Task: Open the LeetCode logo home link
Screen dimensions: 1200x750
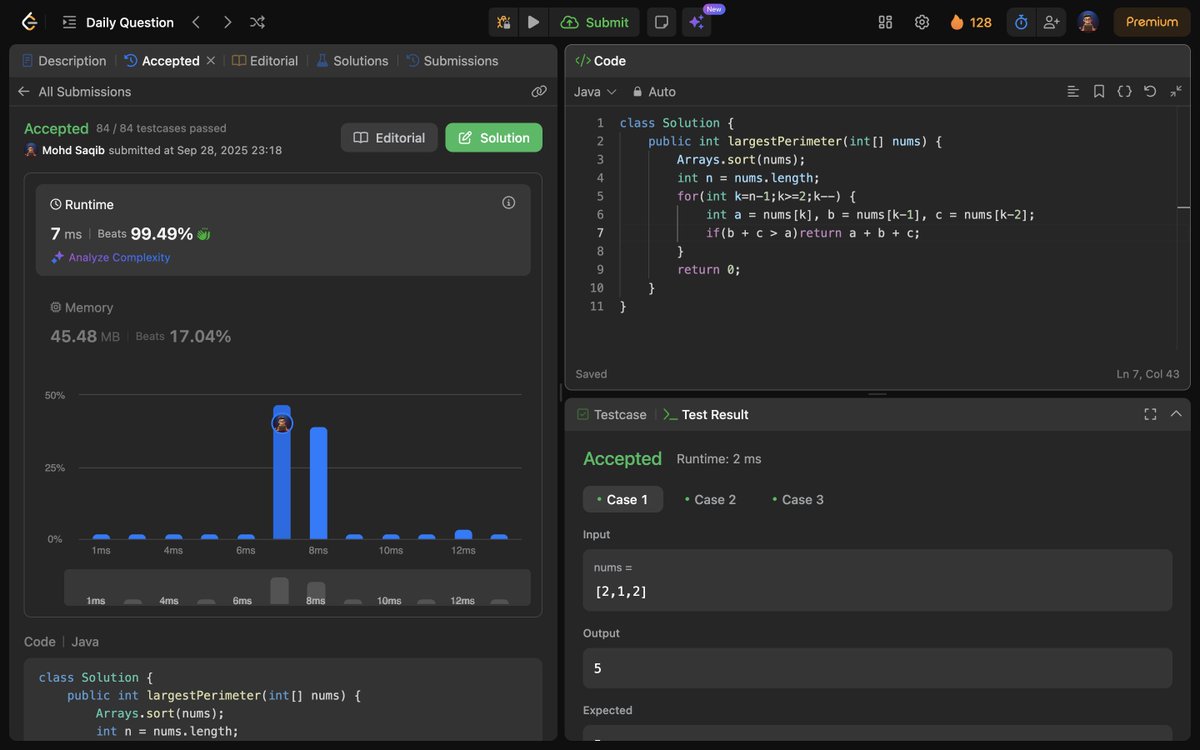Action: click(x=30, y=22)
